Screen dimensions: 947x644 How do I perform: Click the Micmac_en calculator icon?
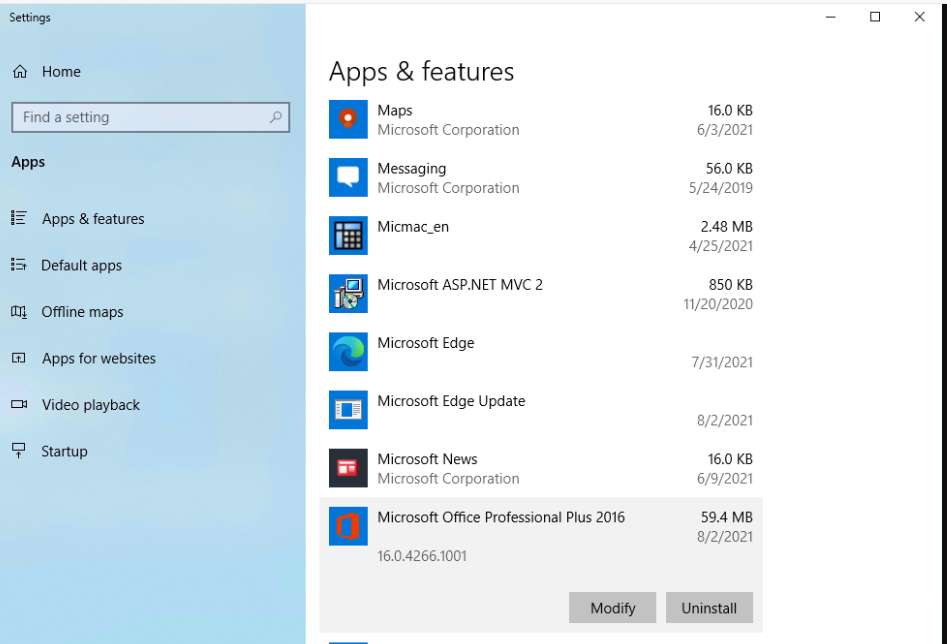coord(348,236)
